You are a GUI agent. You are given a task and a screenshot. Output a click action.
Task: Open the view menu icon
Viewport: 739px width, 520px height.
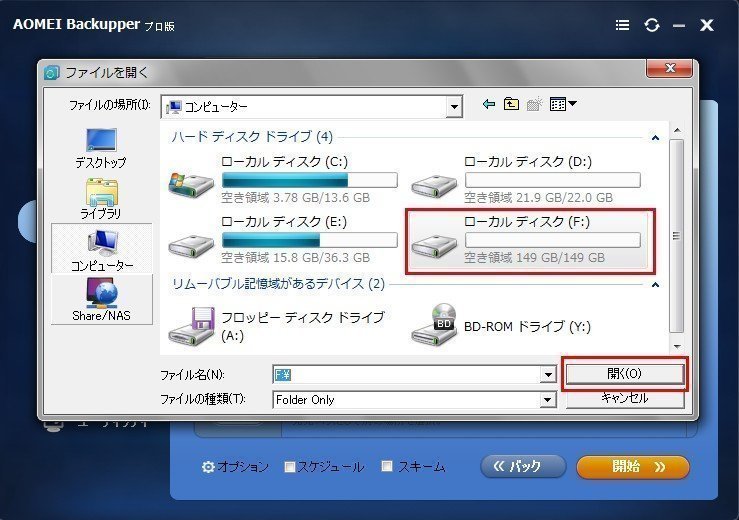tap(563, 104)
